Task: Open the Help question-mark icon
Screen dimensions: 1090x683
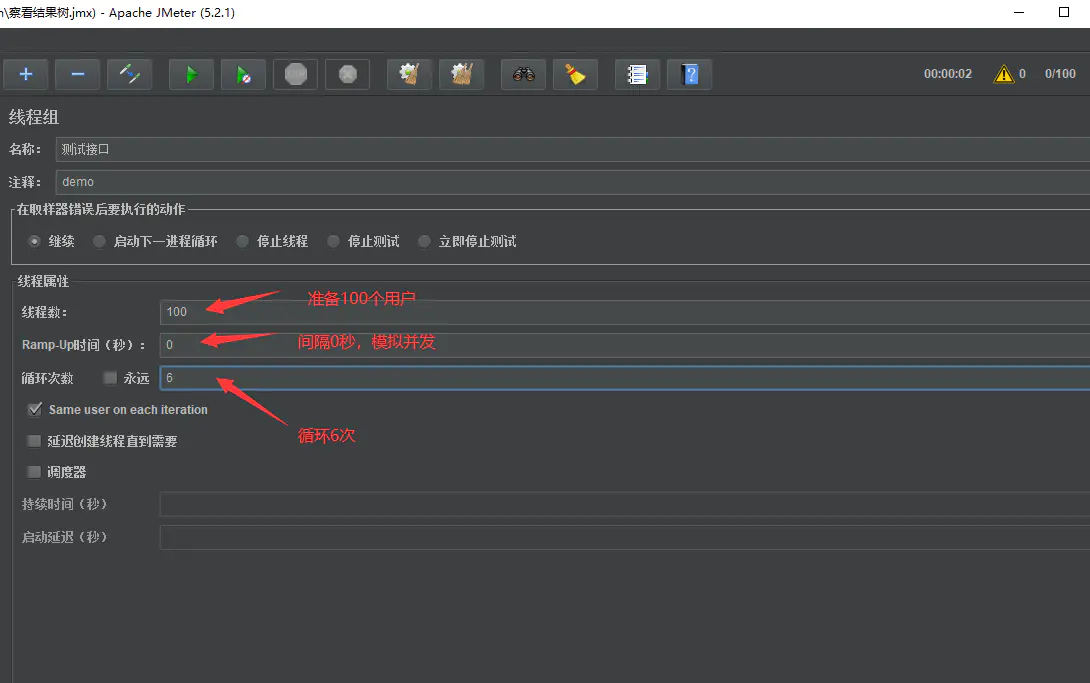Action: tap(690, 74)
